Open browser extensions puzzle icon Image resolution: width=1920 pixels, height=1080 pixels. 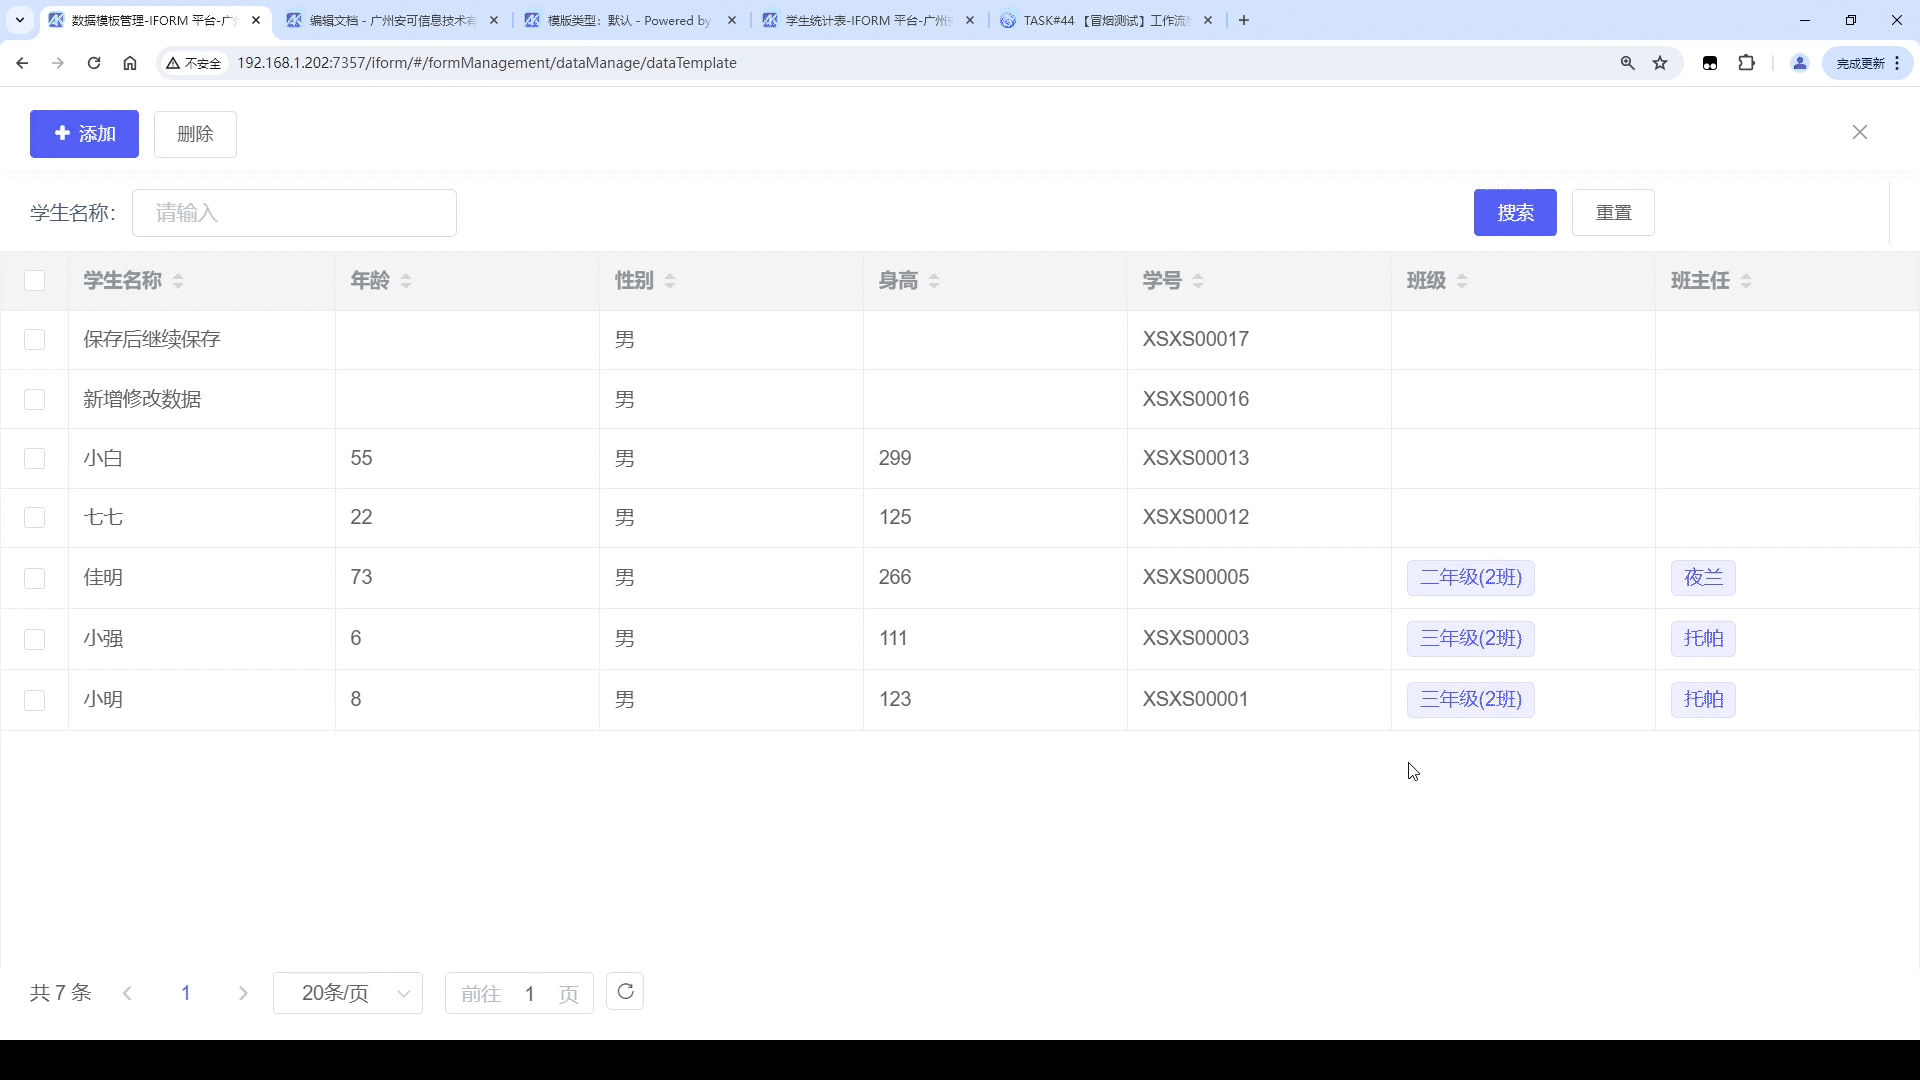tap(1746, 63)
